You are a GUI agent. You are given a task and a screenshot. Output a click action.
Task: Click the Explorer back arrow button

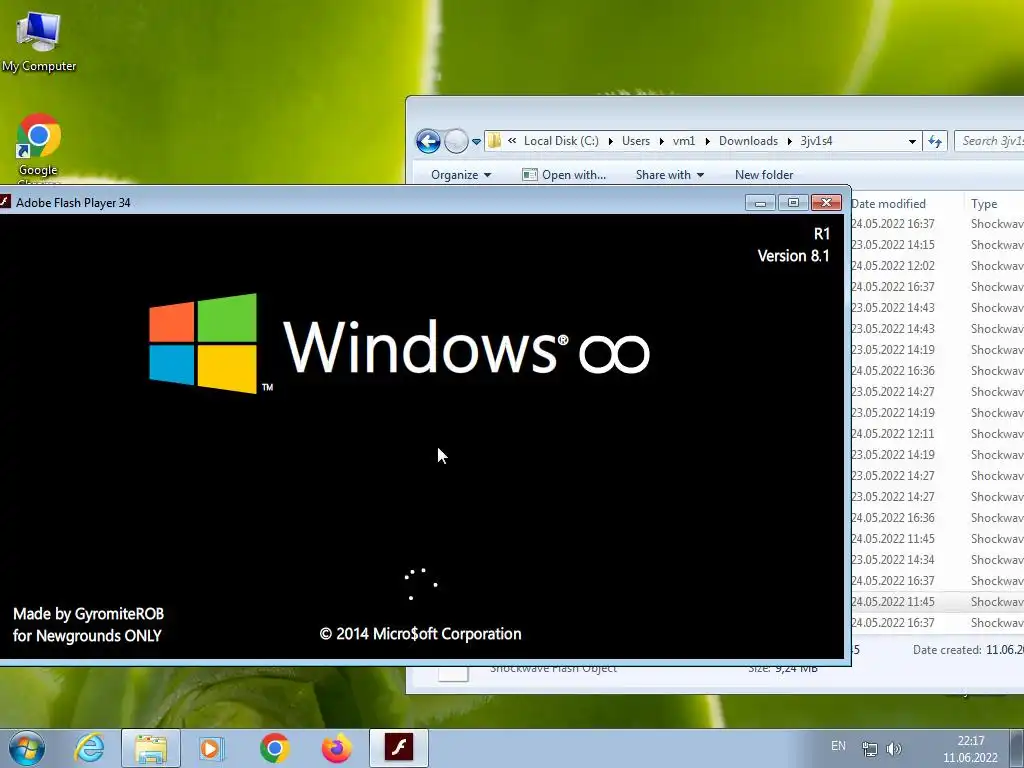(428, 141)
